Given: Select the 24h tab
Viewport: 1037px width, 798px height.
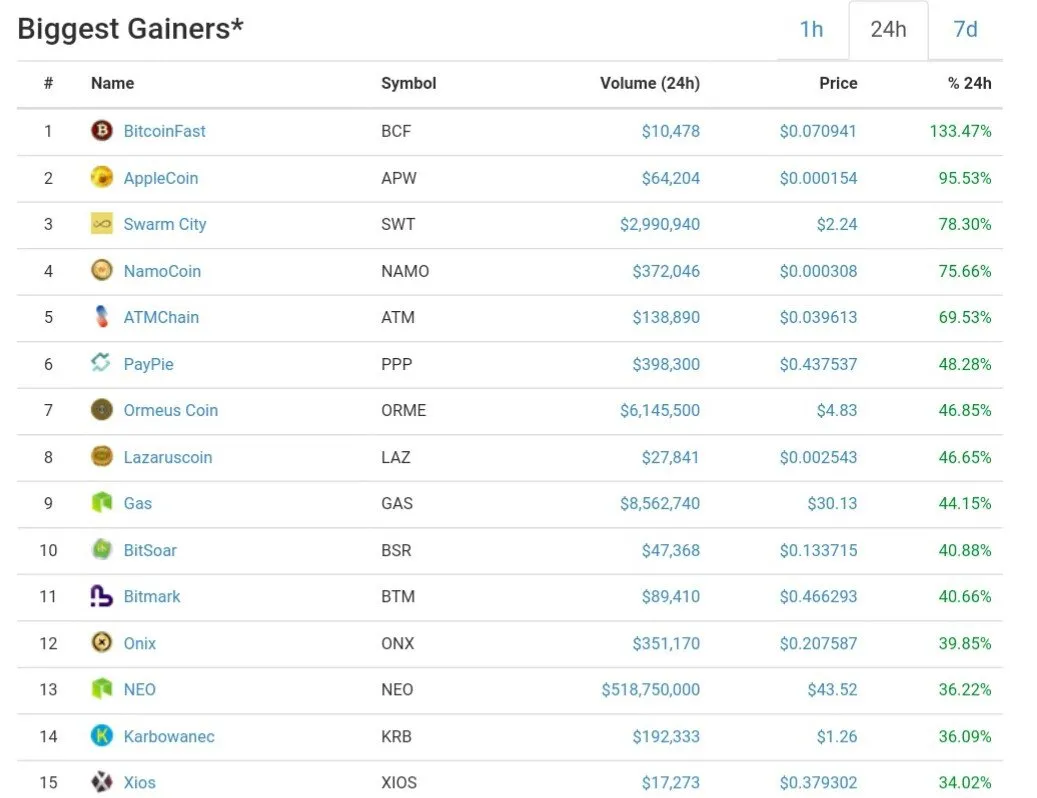Looking at the screenshot, I should click(x=888, y=30).
